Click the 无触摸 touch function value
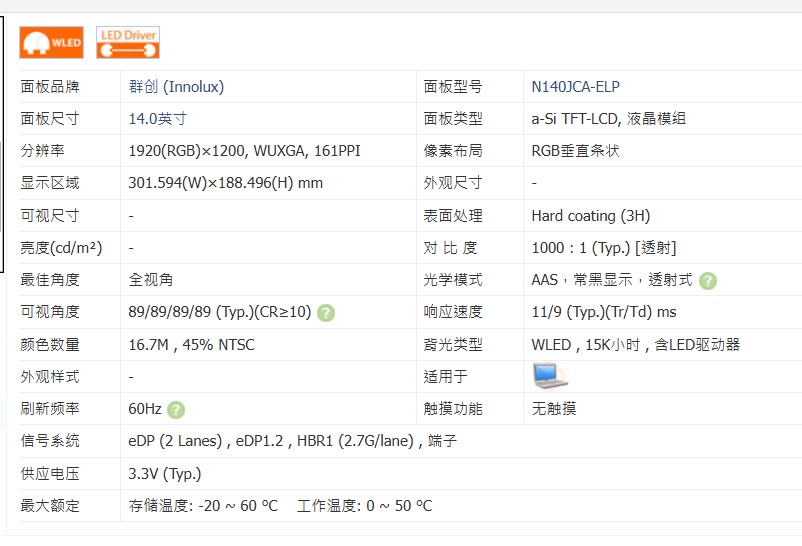Image resolution: width=802 pixels, height=546 pixels. [x=553, y=409]
